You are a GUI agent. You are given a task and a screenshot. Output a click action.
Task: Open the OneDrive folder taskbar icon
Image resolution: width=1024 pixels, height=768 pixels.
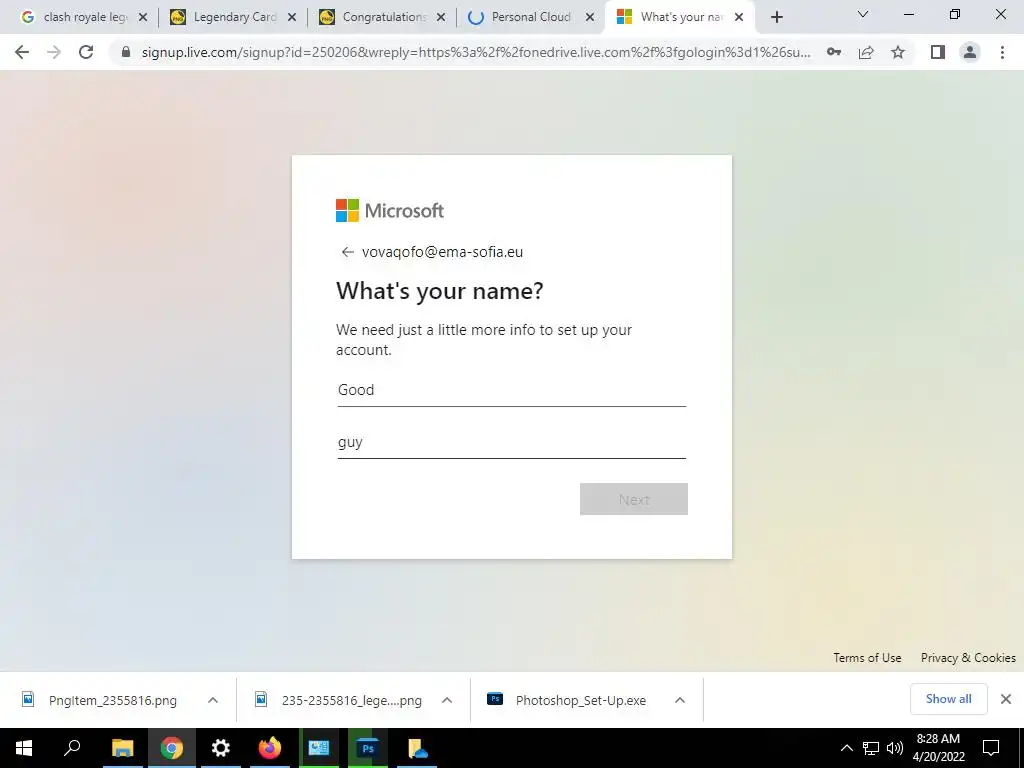(417, 748)
